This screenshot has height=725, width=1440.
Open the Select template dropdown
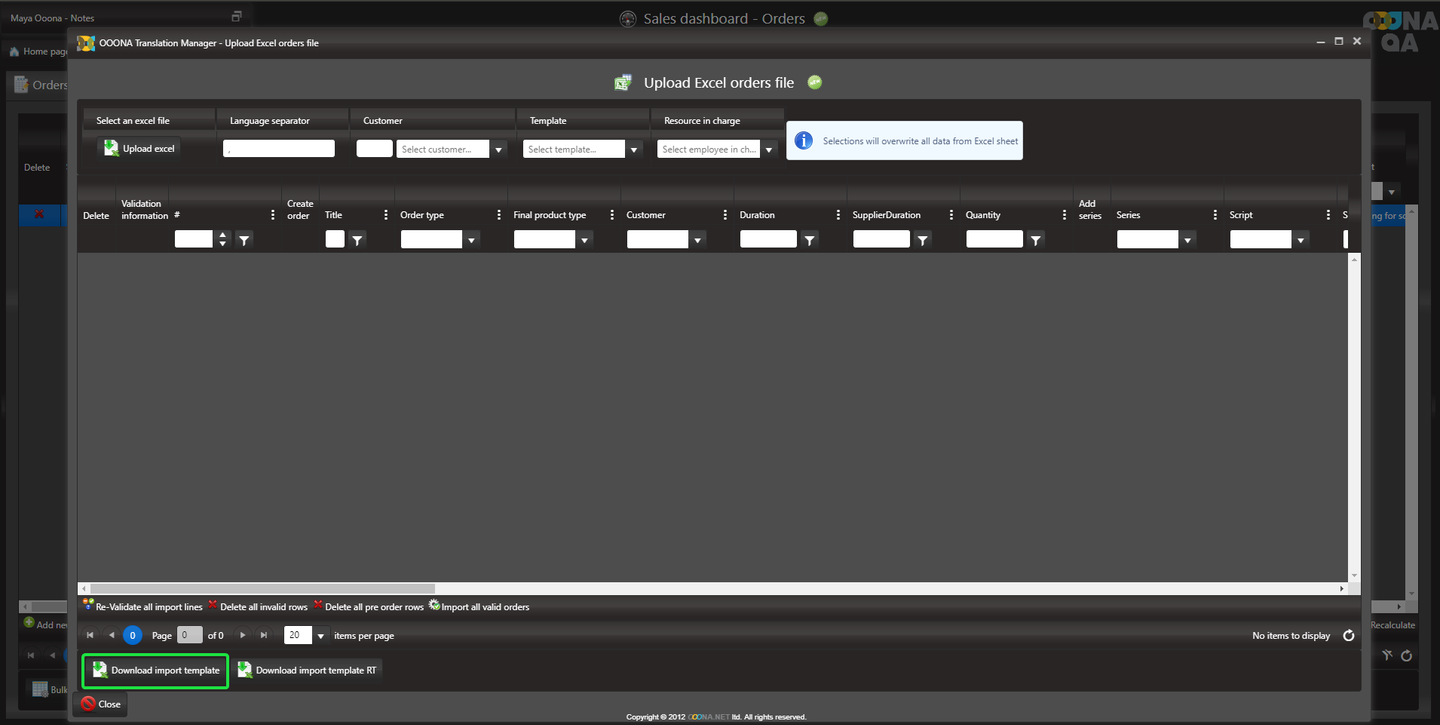pyautogui.click(x=633, y=149)
